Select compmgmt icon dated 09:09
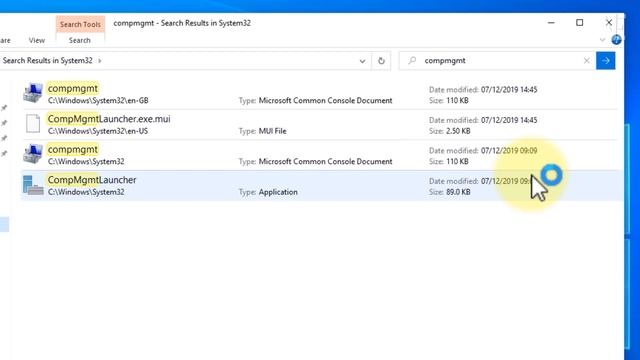Screen dimensions: 640x360 click(x=33, y=154)
